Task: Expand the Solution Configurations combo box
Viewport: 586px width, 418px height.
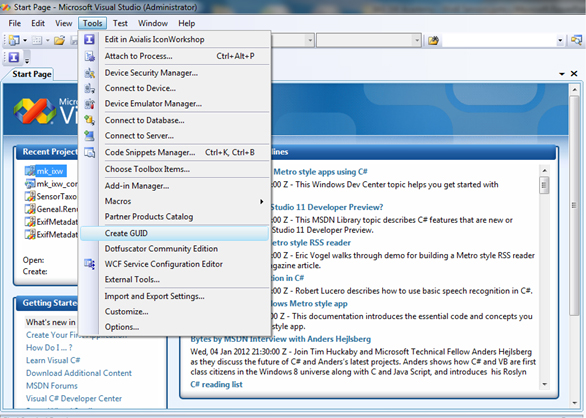Action: tap(310, 40)
